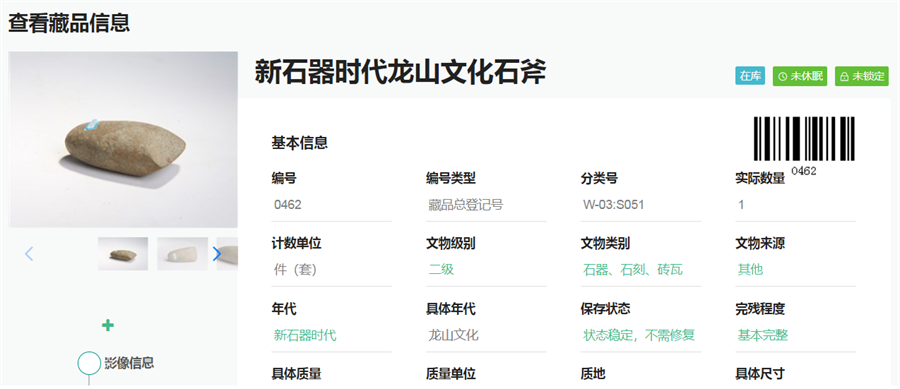This screenshot has height=389, width=900.
Task: Click the 新石器时代 era link
Action: (305, 335)
